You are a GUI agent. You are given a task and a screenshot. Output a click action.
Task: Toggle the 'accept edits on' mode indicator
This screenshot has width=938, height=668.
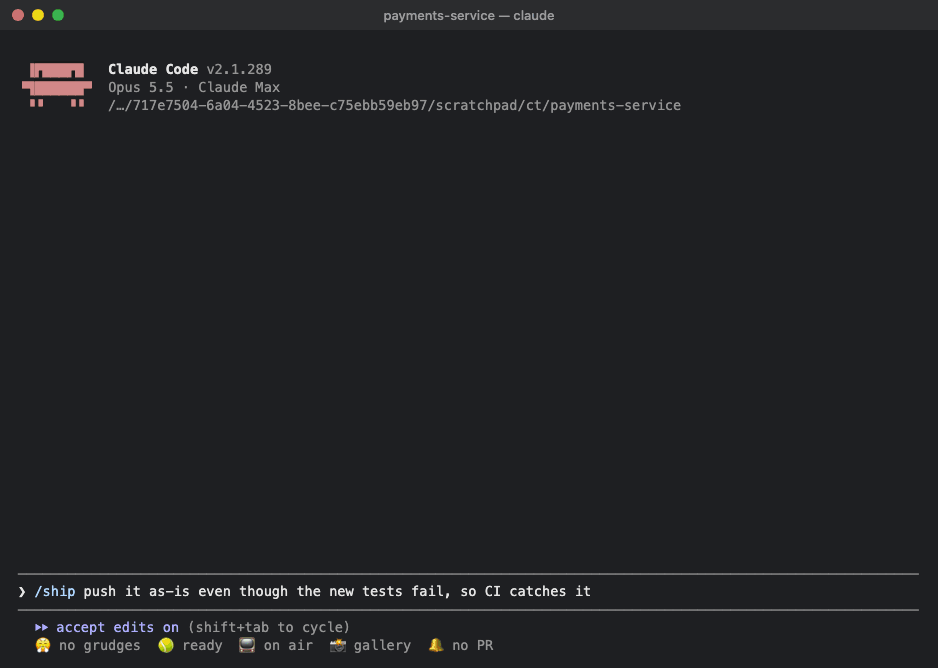117,627
